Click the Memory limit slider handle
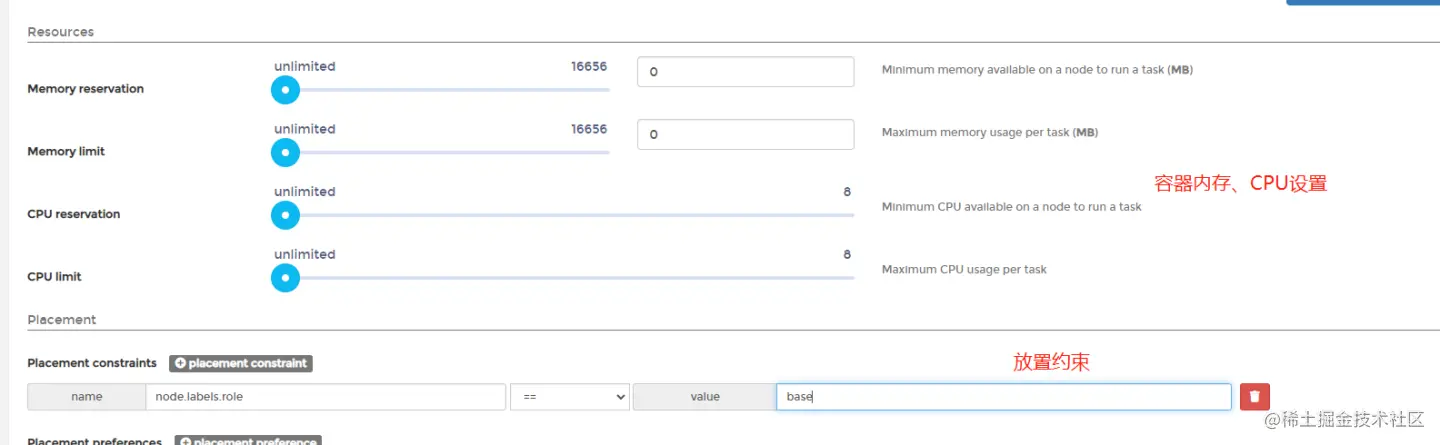 285,152
